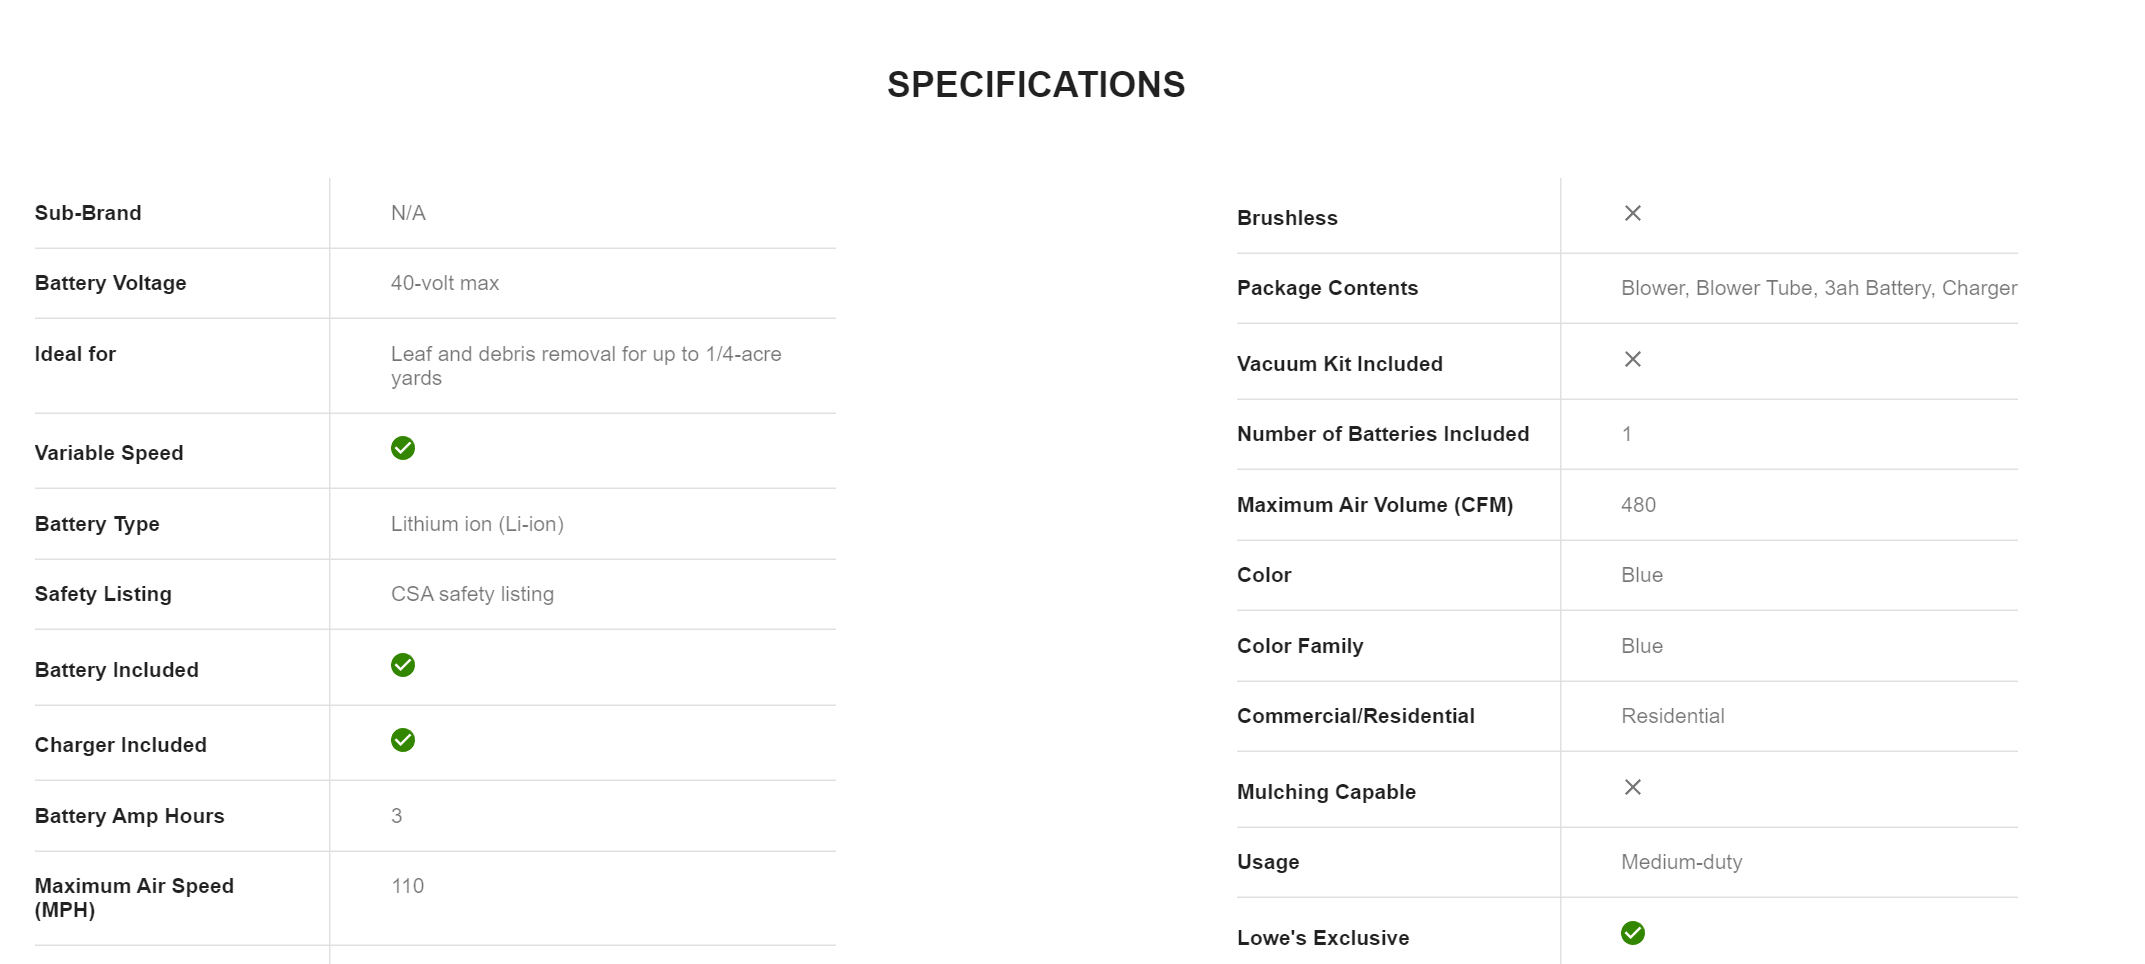
Task: Click the Mulching Capable X icon
Action: 1632,787
